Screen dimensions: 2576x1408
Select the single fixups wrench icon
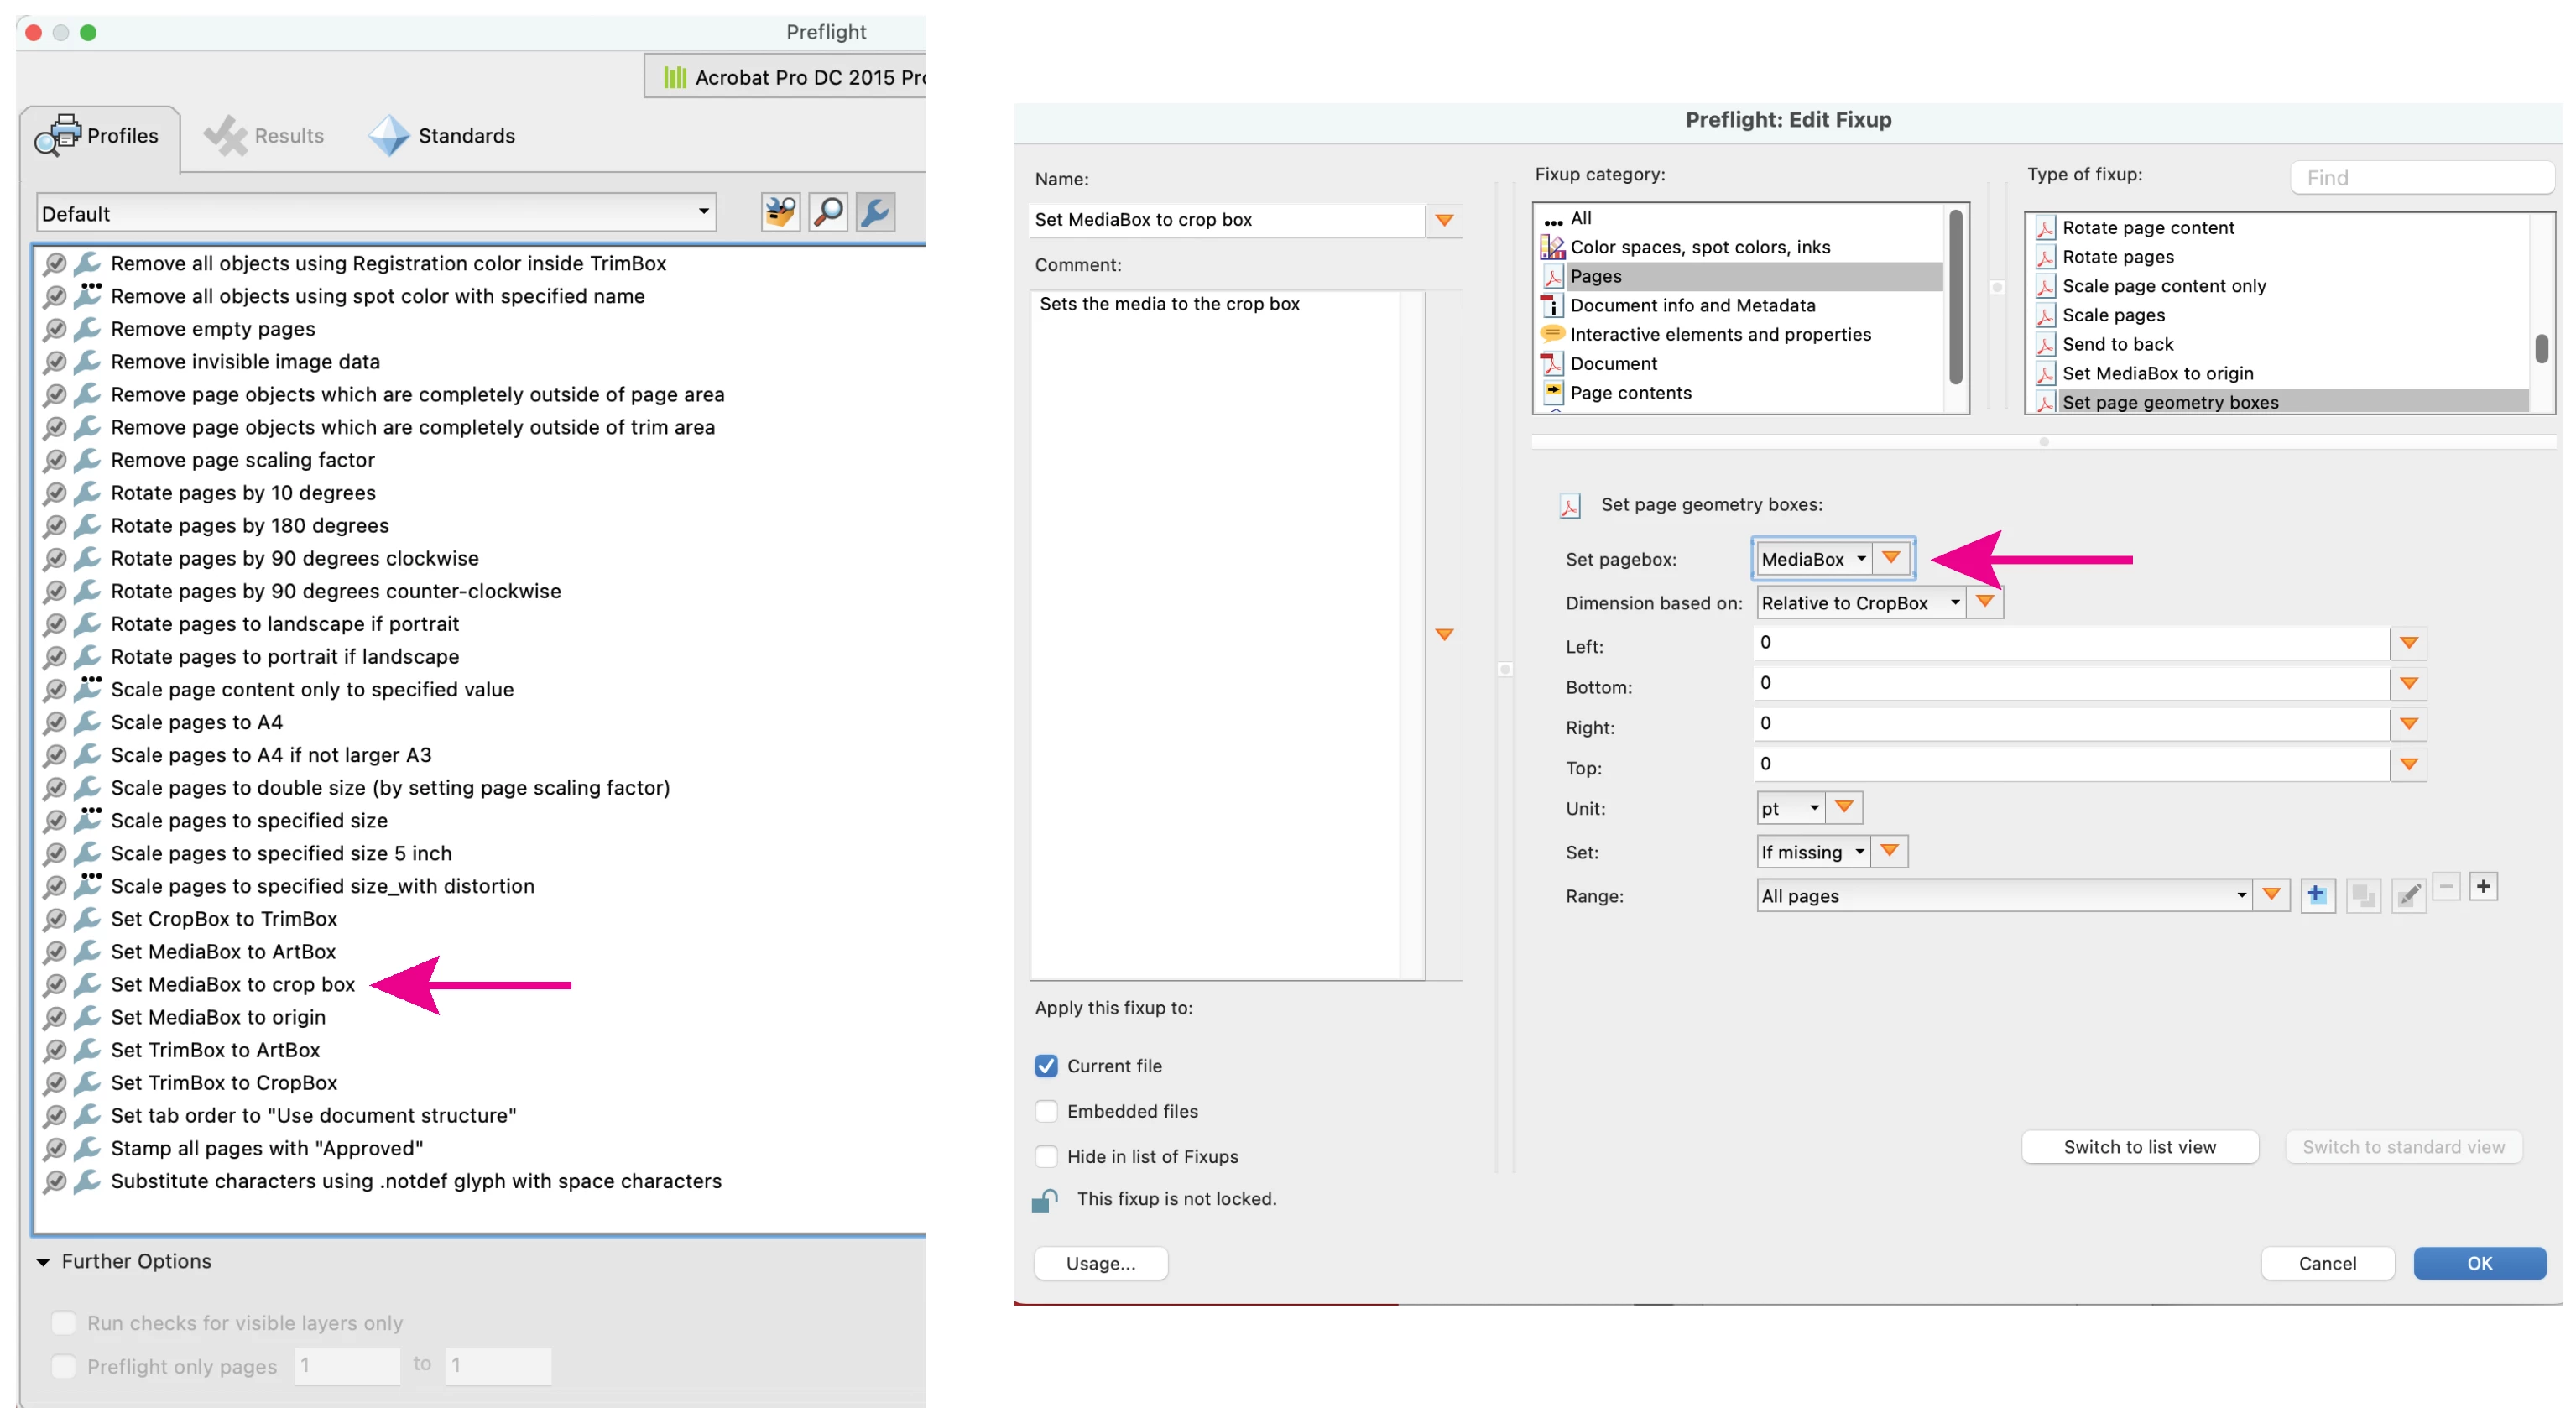click(875, 212)
